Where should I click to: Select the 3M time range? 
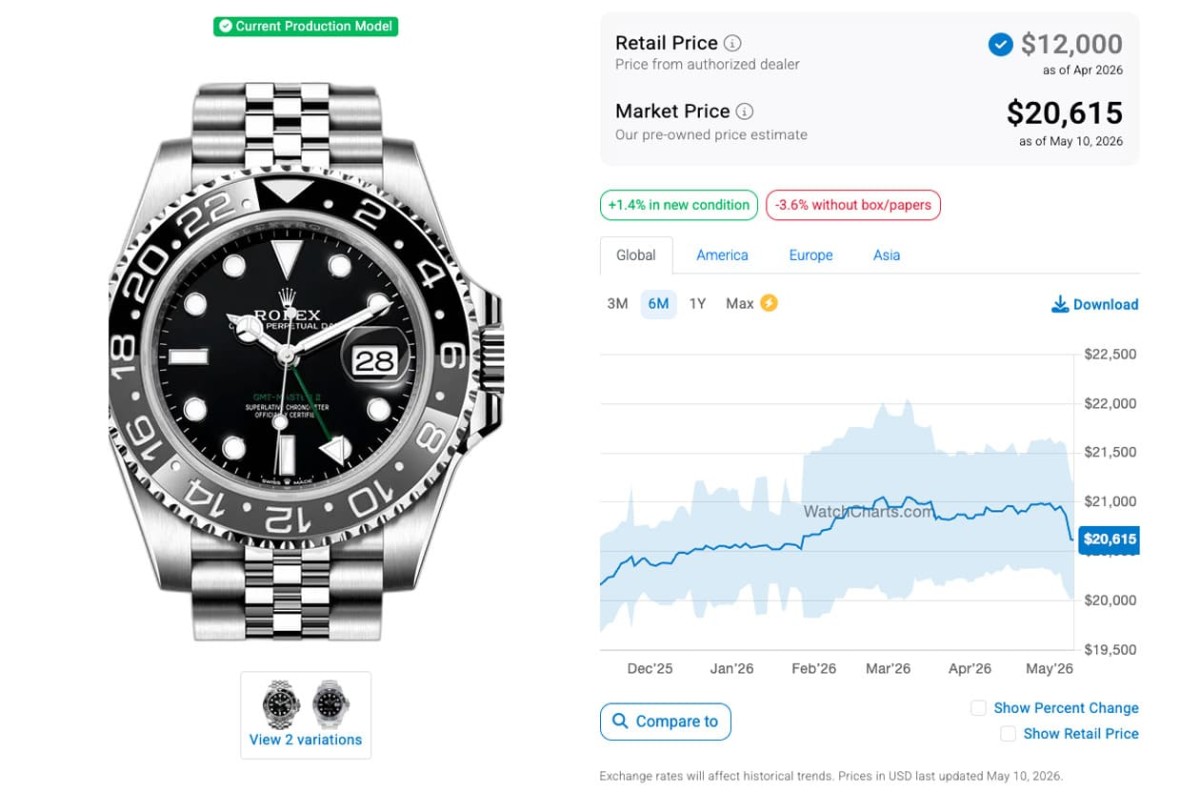[x=618, y=304]
